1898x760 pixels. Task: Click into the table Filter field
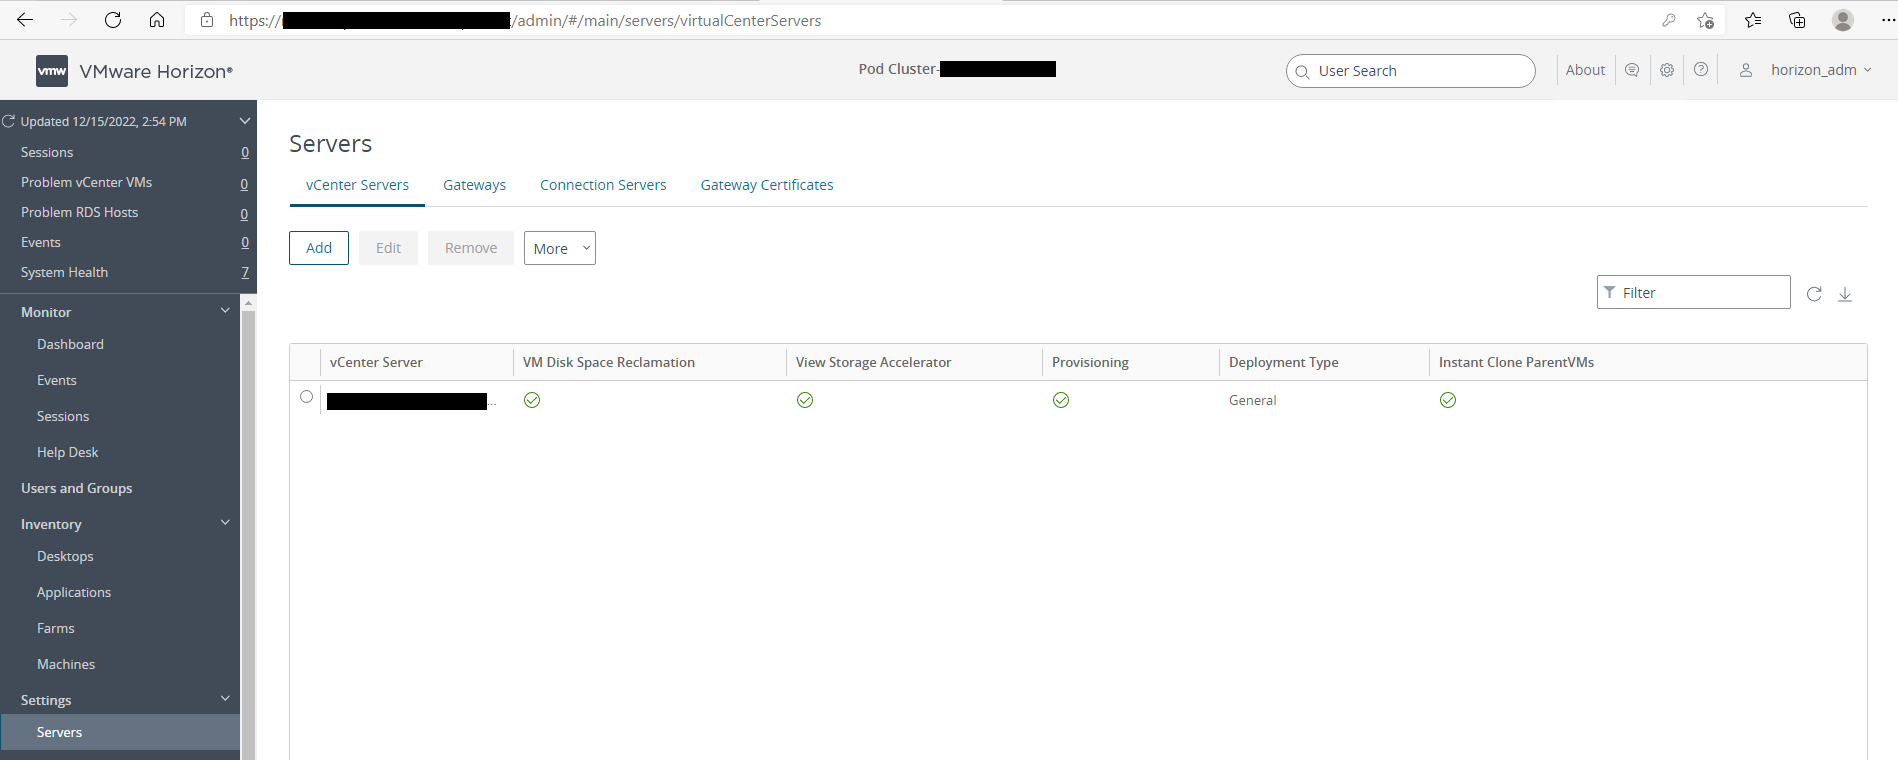tap(1694, 292)
